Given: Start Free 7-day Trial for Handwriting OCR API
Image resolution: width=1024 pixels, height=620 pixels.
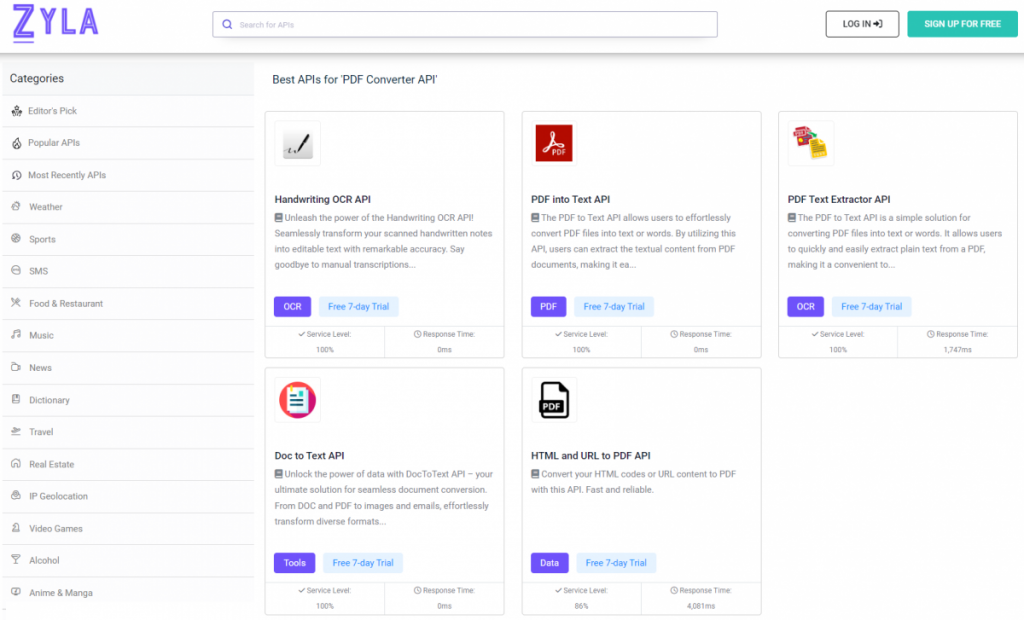Looking at the screenshot, I should coord(359,306).
